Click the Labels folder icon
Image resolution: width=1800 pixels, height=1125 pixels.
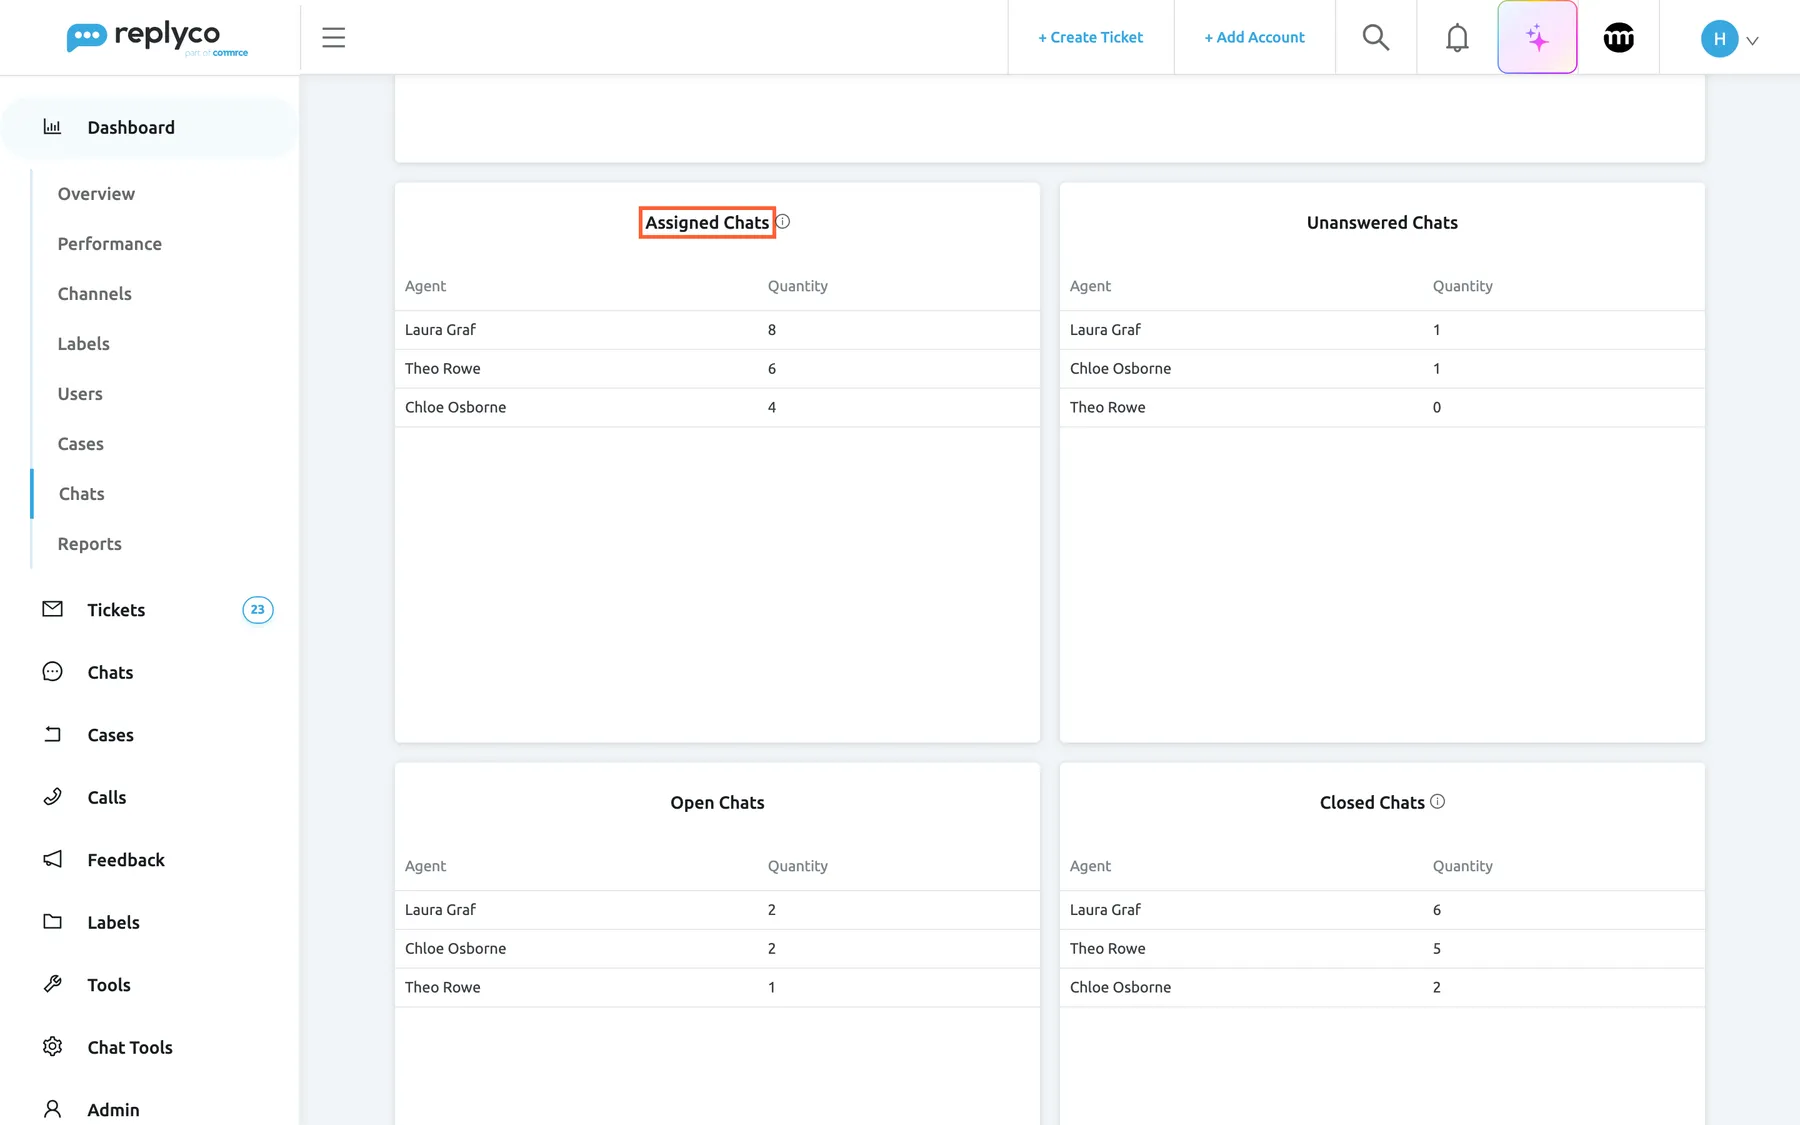click(x=53, y=922)
